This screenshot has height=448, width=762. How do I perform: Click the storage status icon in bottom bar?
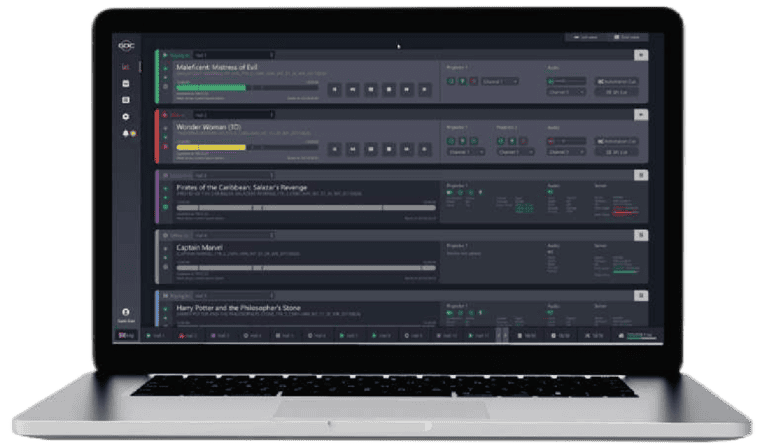(x=621, y=336)
